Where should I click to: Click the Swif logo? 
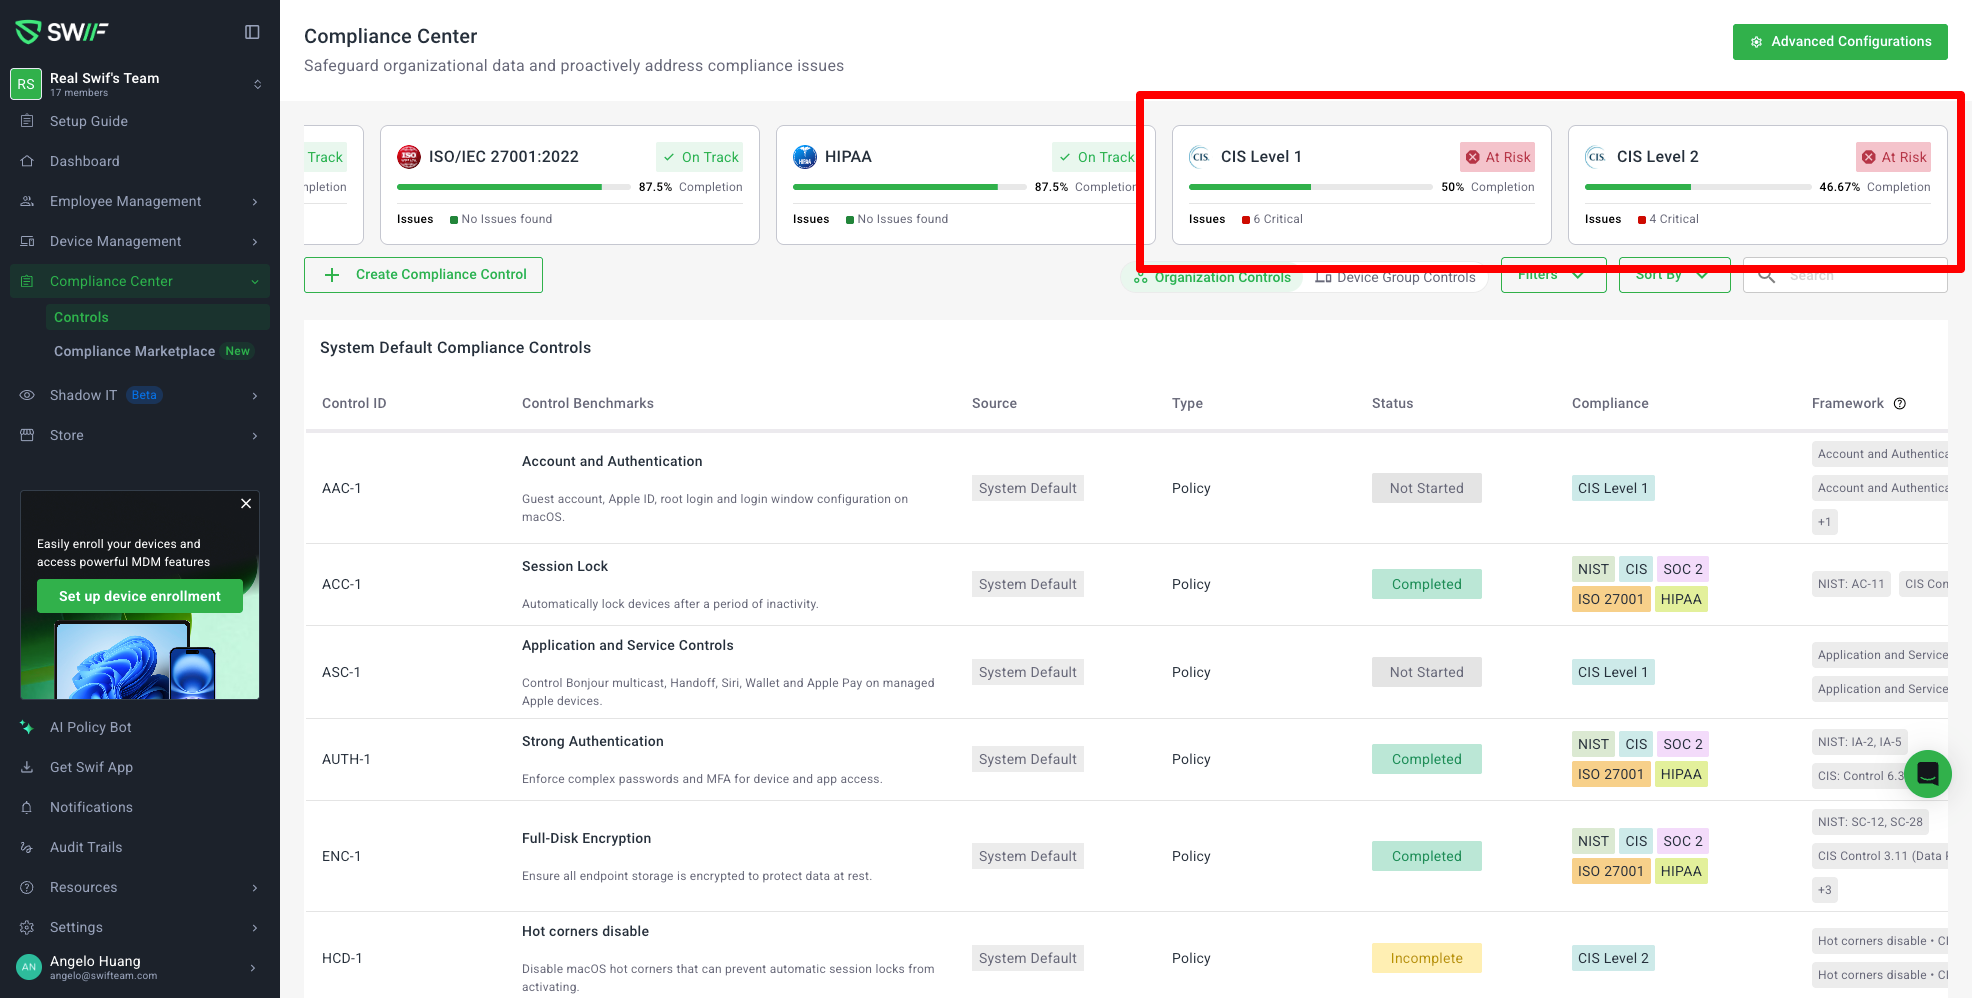(62, 32)
